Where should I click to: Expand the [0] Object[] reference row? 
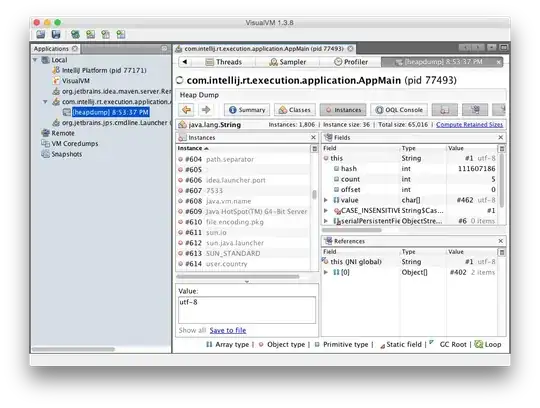[x=326, y=272]
